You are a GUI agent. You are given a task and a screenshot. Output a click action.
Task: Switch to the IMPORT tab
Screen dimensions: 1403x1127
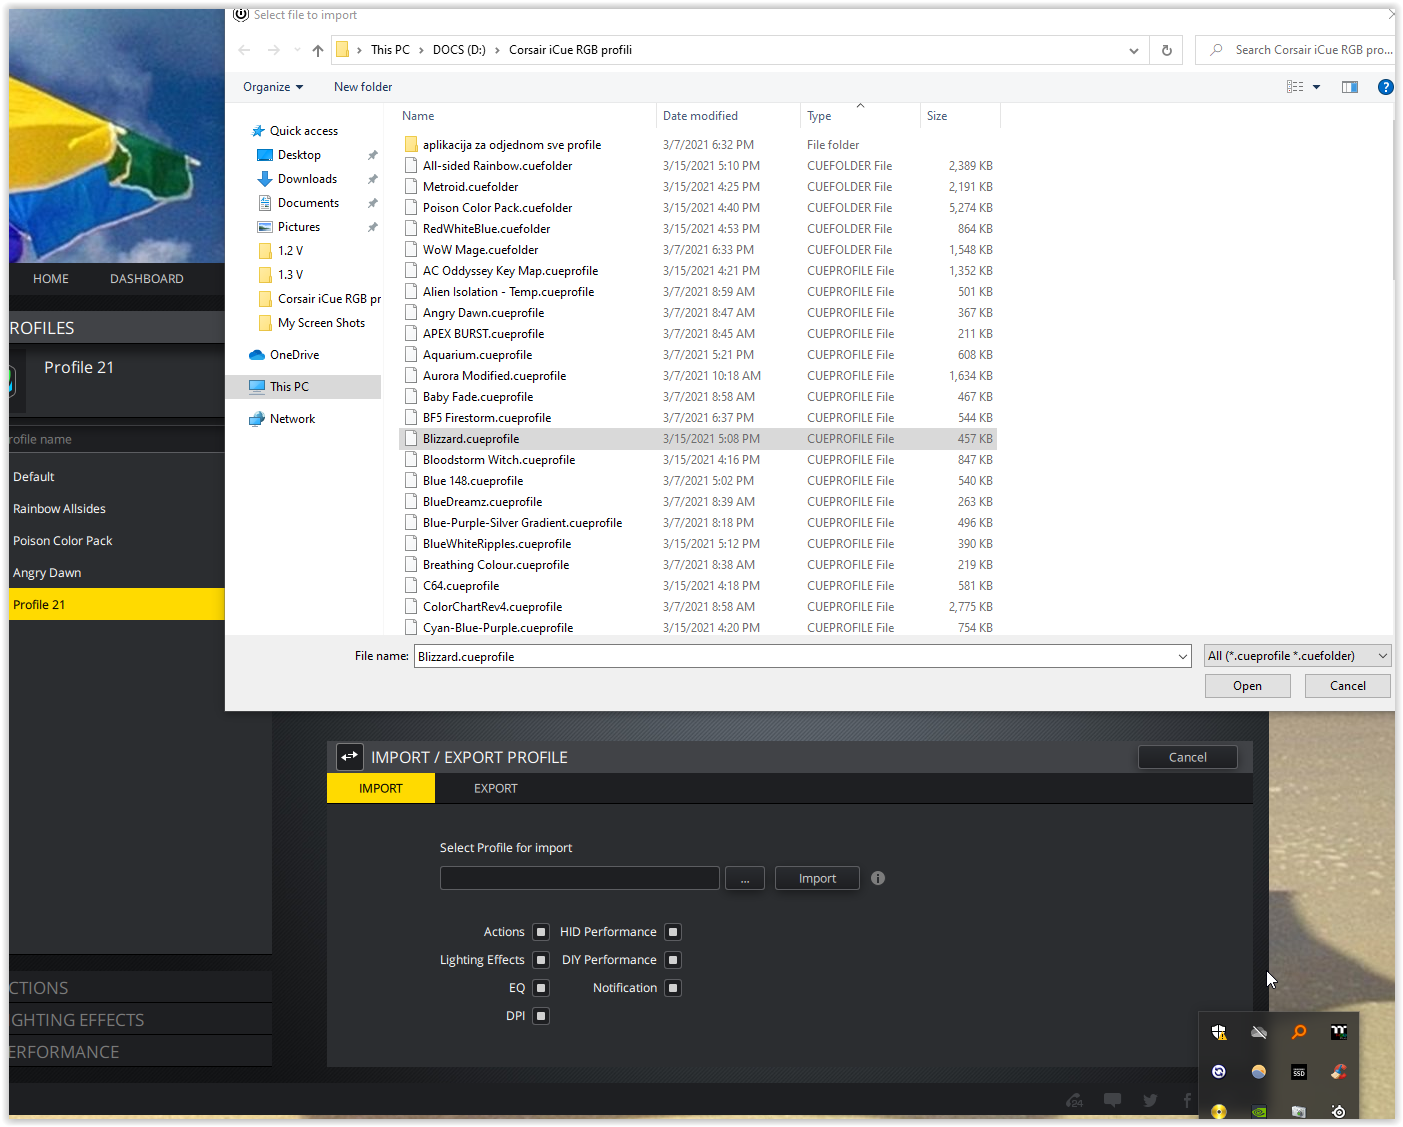coord(381,788)
